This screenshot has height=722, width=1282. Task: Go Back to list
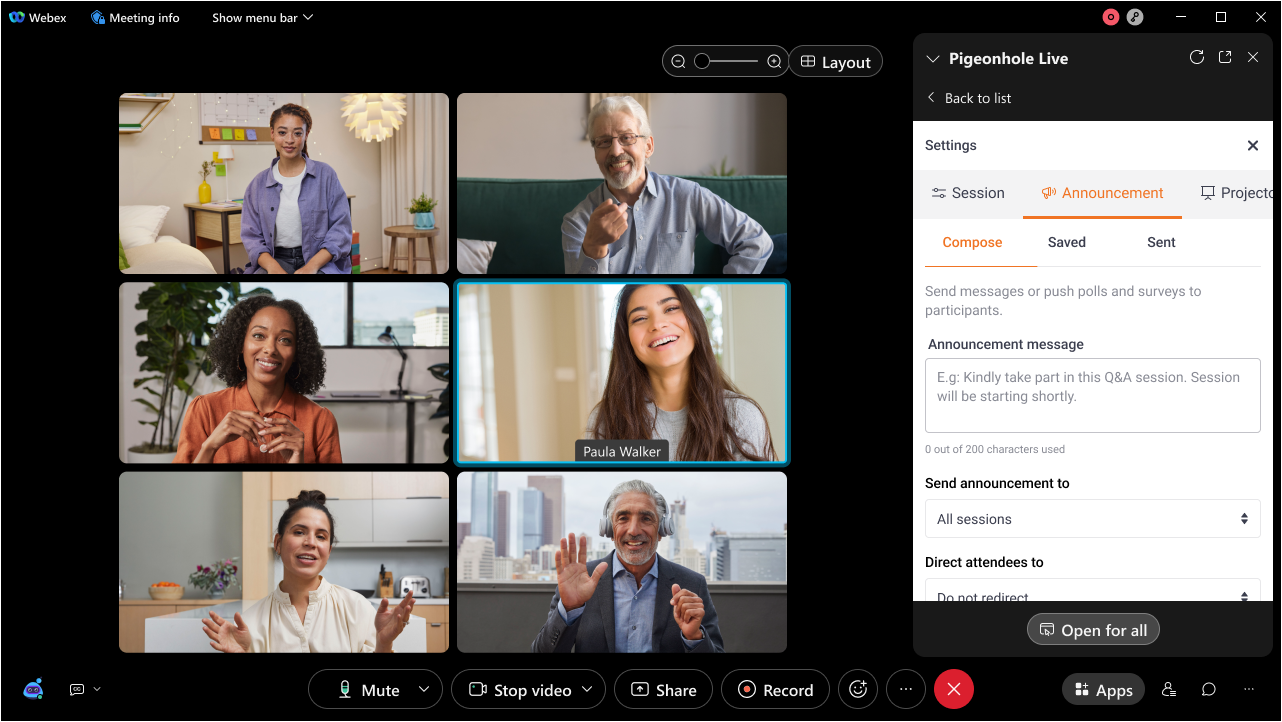[968, 98]
